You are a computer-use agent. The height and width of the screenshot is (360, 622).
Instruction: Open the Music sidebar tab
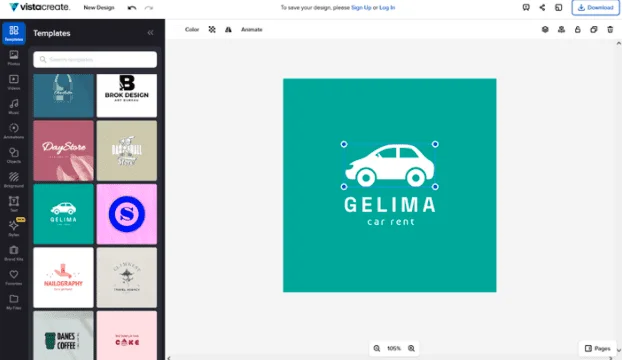click(14, 107)
